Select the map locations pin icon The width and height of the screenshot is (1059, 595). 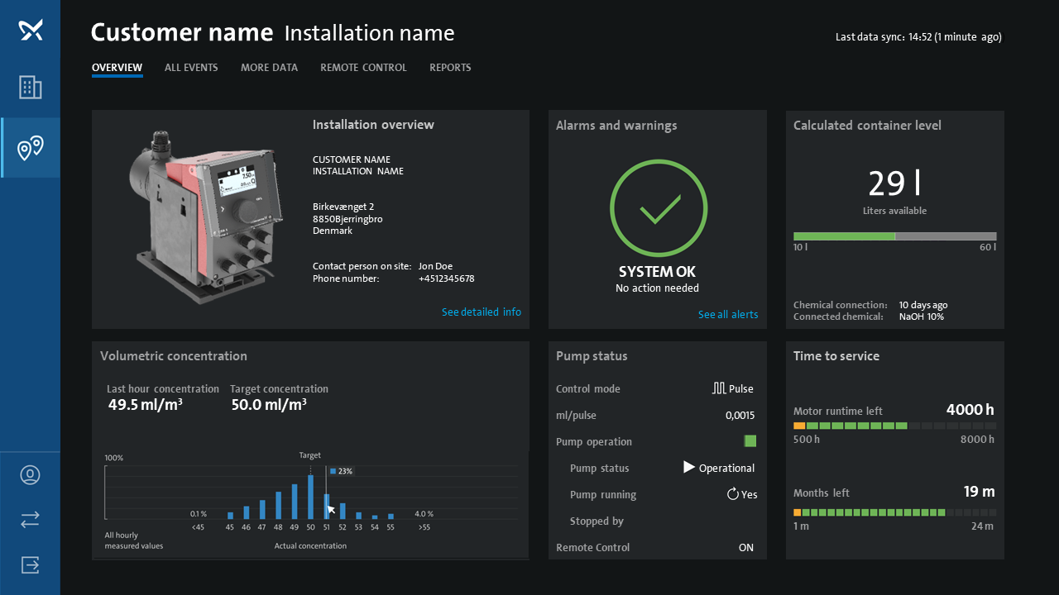pyautogui.click(x=30, y=148)
